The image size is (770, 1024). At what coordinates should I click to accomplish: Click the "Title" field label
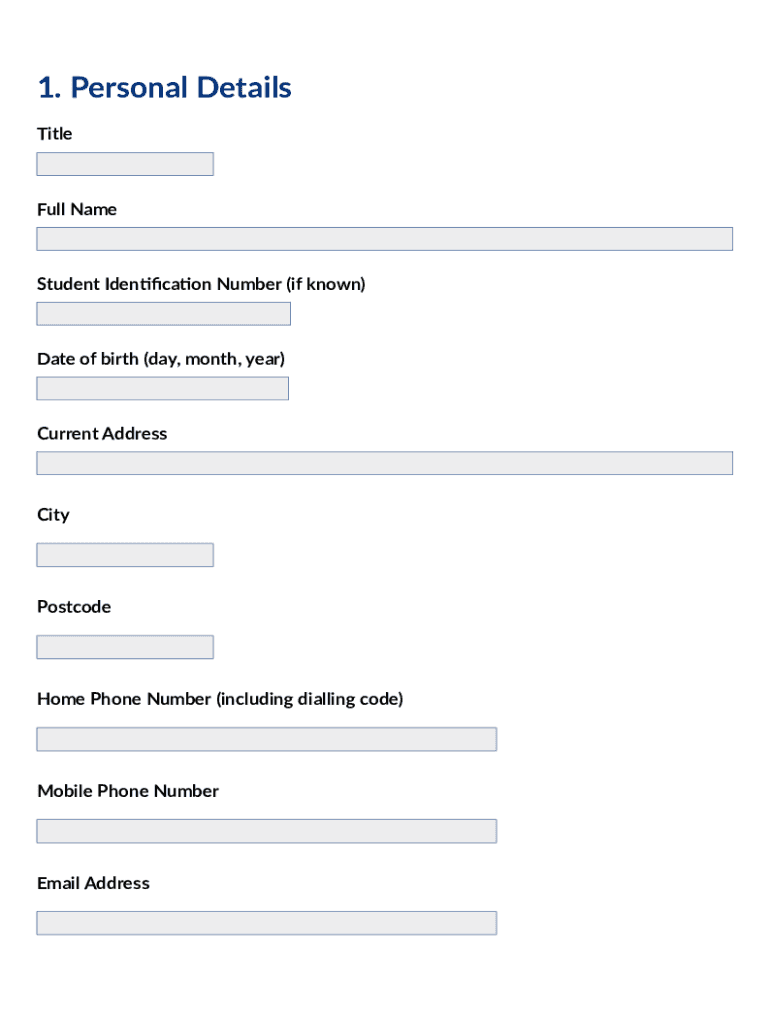pos(55,134)
